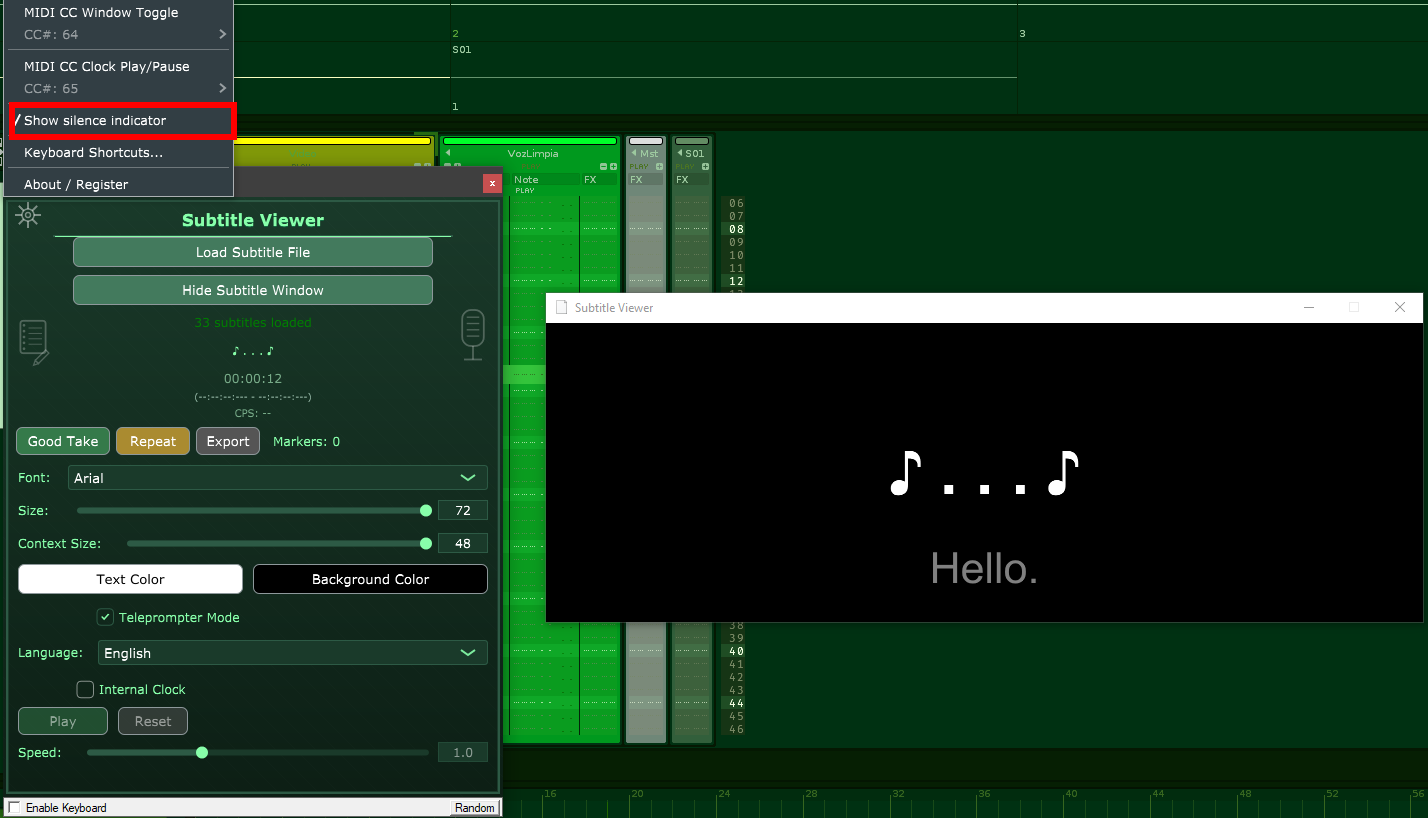1428x818 pixels.
Task: Add an FX column to Mst track
Action: point(660,166)
